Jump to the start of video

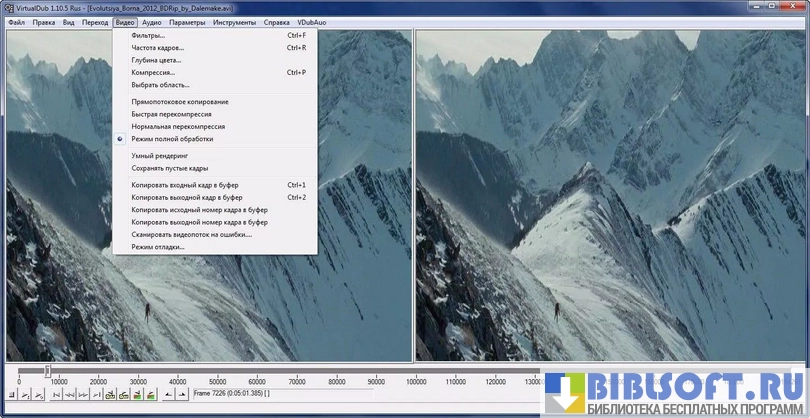[56, 395]
